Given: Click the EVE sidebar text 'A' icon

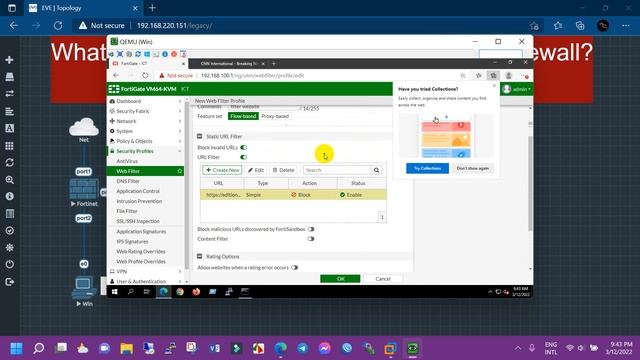Looking at the screenshot, I should coord(9,128).
